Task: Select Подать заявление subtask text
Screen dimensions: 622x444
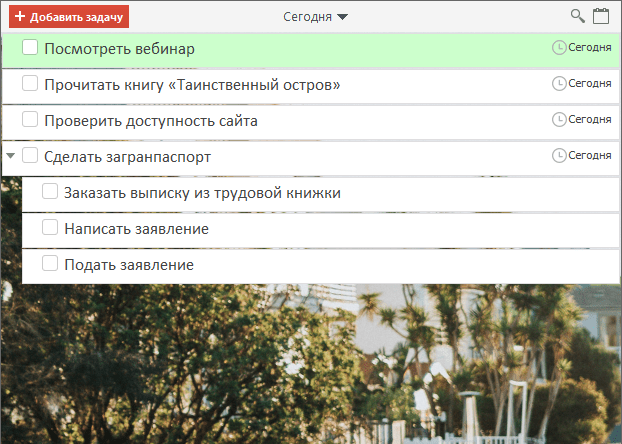Action: [x=129, y=265]
